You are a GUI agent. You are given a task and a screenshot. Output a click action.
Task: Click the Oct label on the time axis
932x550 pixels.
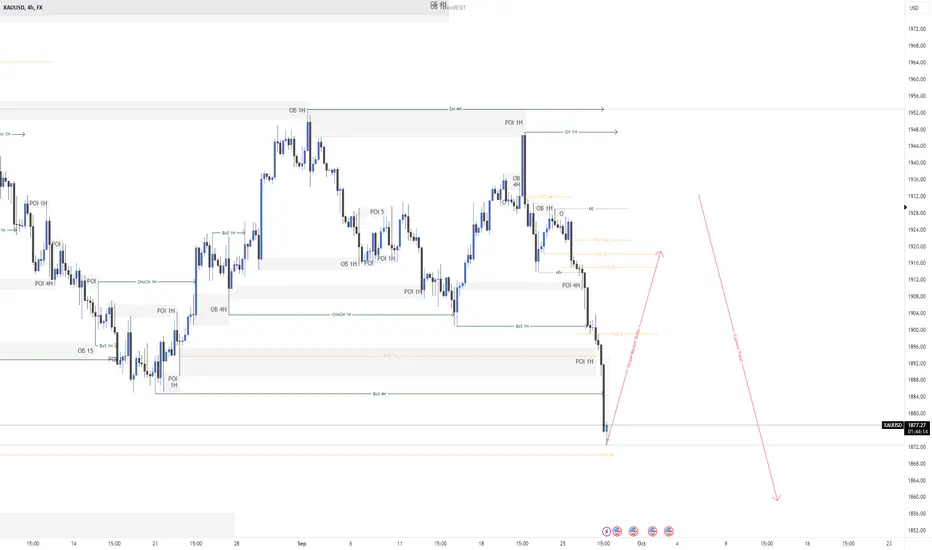(641, 543)
